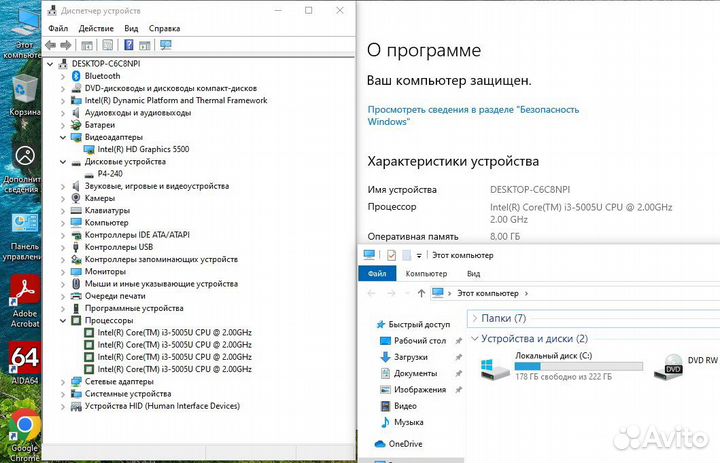Image resolution: width=720 pixels, height=463 pixels.
Task: Click the Local Disk C: usage bar
Action: pos(579,366)
